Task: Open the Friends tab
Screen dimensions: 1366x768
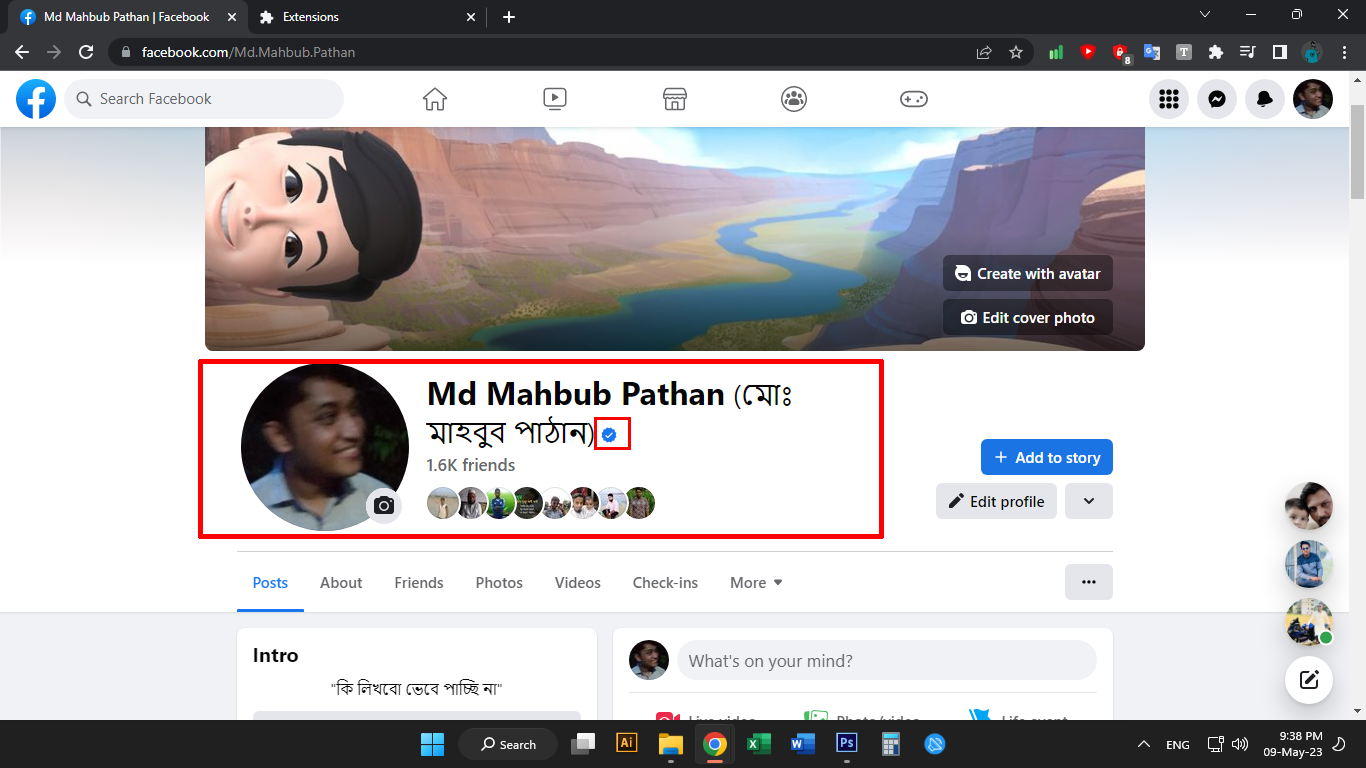Action: [419, 582]
